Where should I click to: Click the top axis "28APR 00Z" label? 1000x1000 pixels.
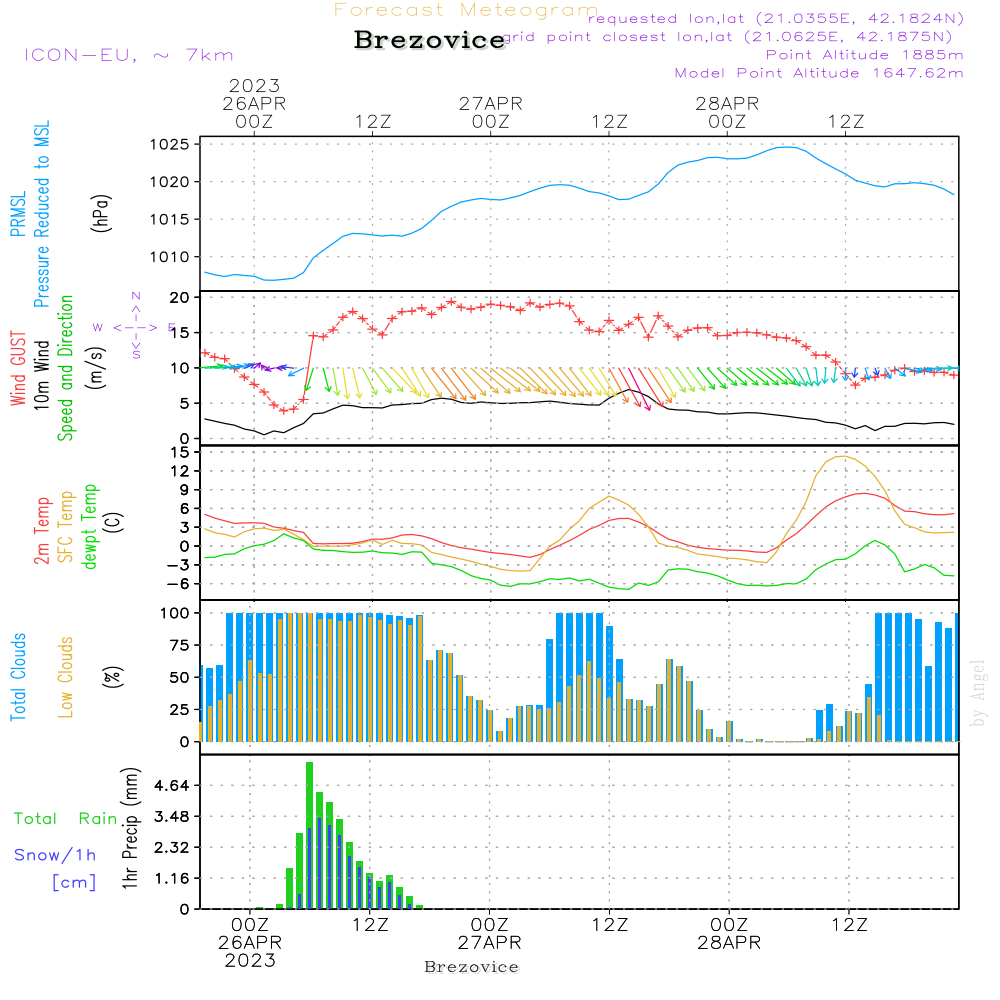[x=727, y=112]
